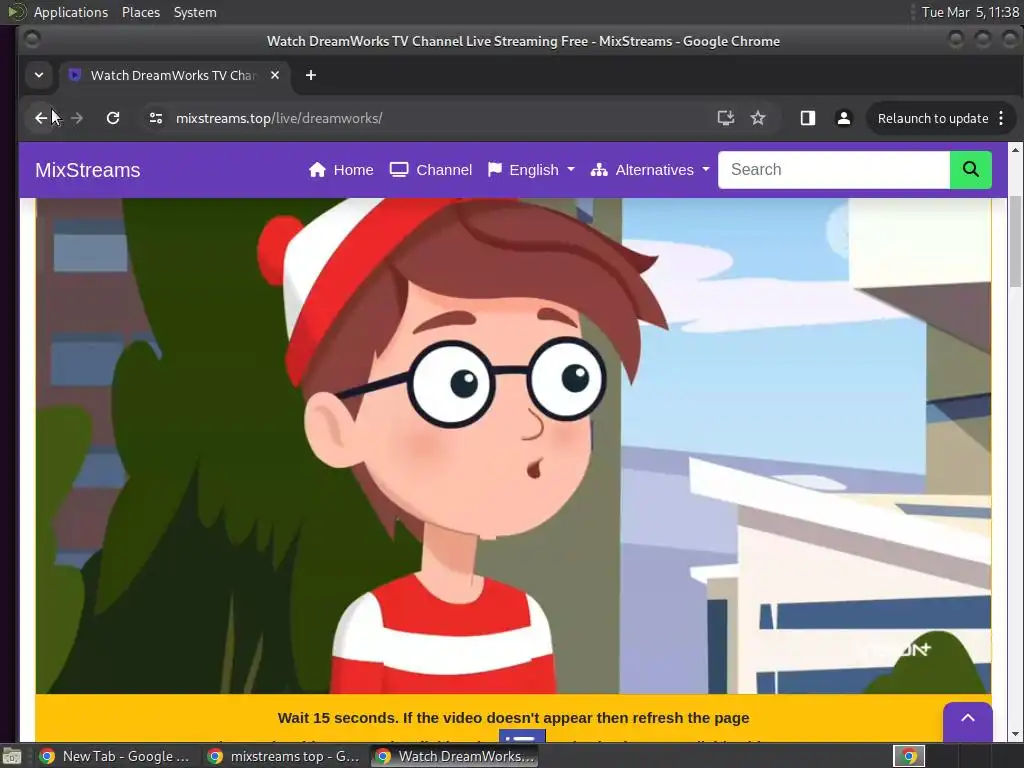The image size is (1024, 768).
Task: Click the Home house icon
Action: point(317,170)
